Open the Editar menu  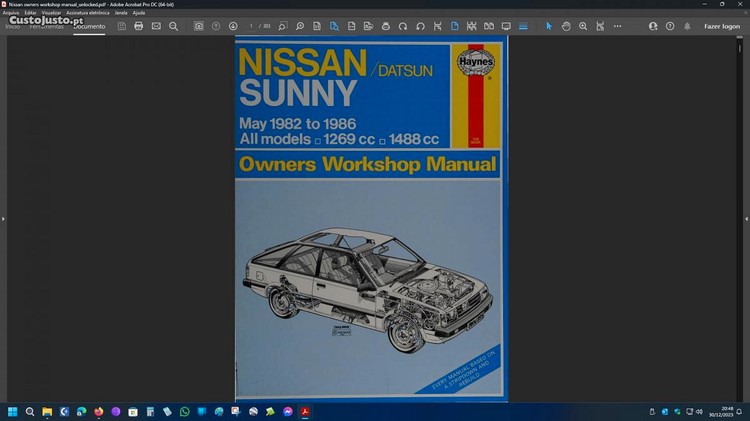coord(28,13)
